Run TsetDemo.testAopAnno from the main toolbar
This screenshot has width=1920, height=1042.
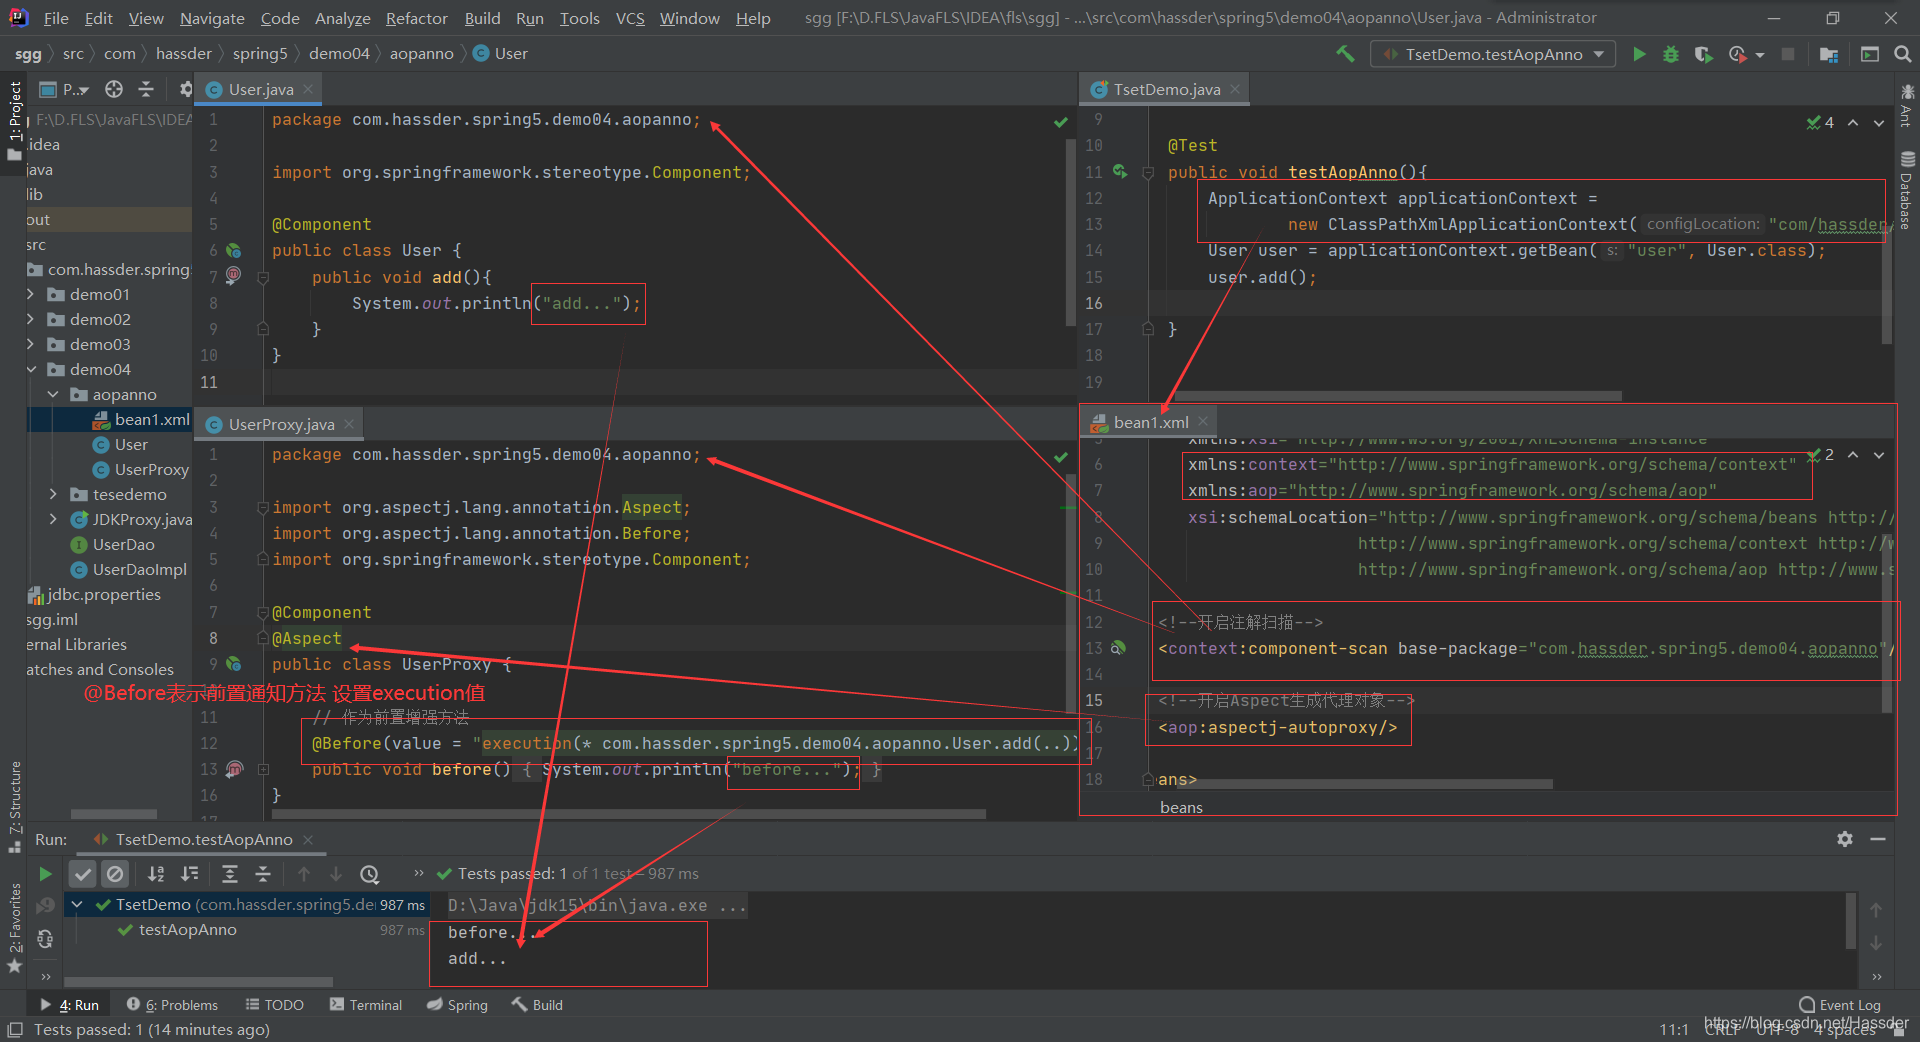point(1639,54)
